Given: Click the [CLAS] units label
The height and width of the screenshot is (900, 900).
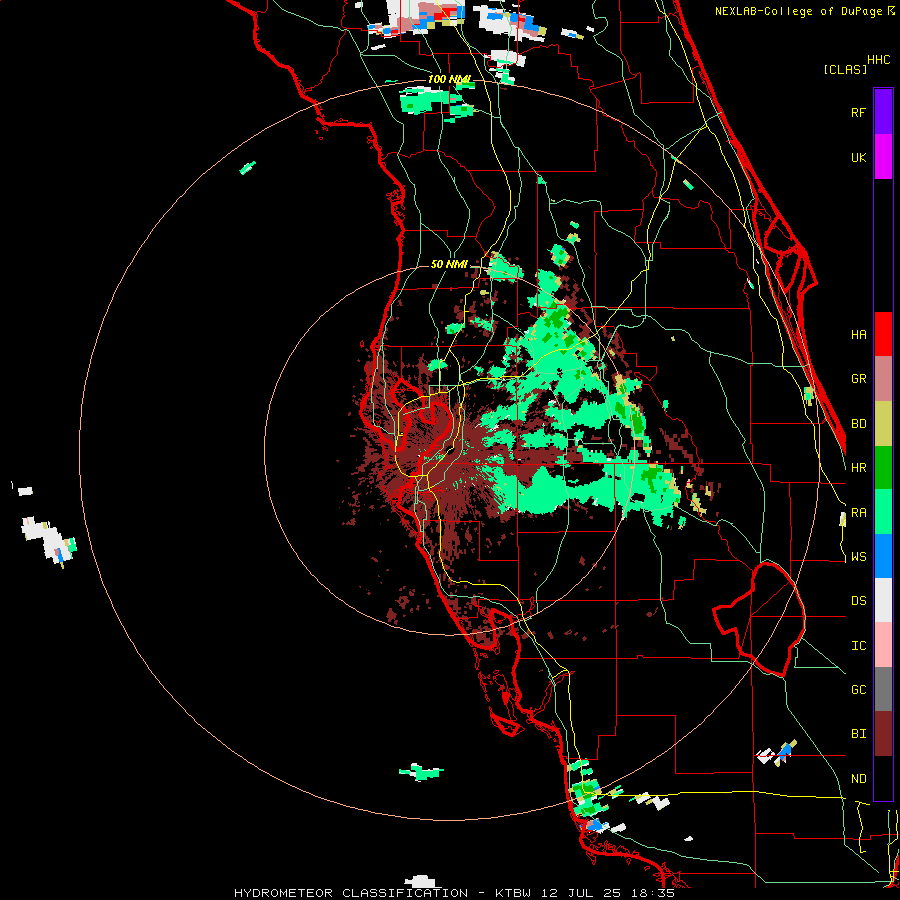Looking at the screenshot, I should click(845, 69).
